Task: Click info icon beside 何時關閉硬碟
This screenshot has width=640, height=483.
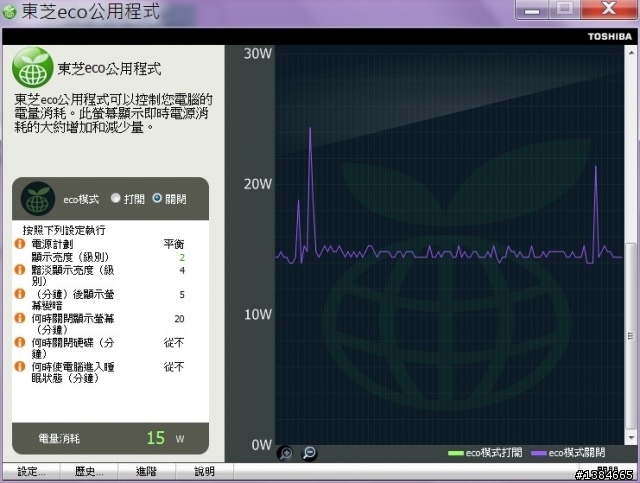Action: (20, 342)
